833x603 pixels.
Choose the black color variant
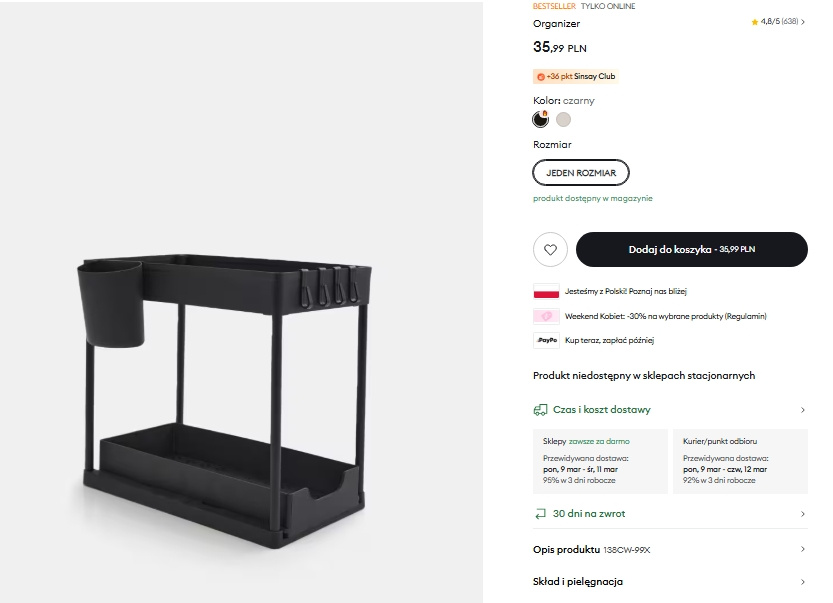541,120
